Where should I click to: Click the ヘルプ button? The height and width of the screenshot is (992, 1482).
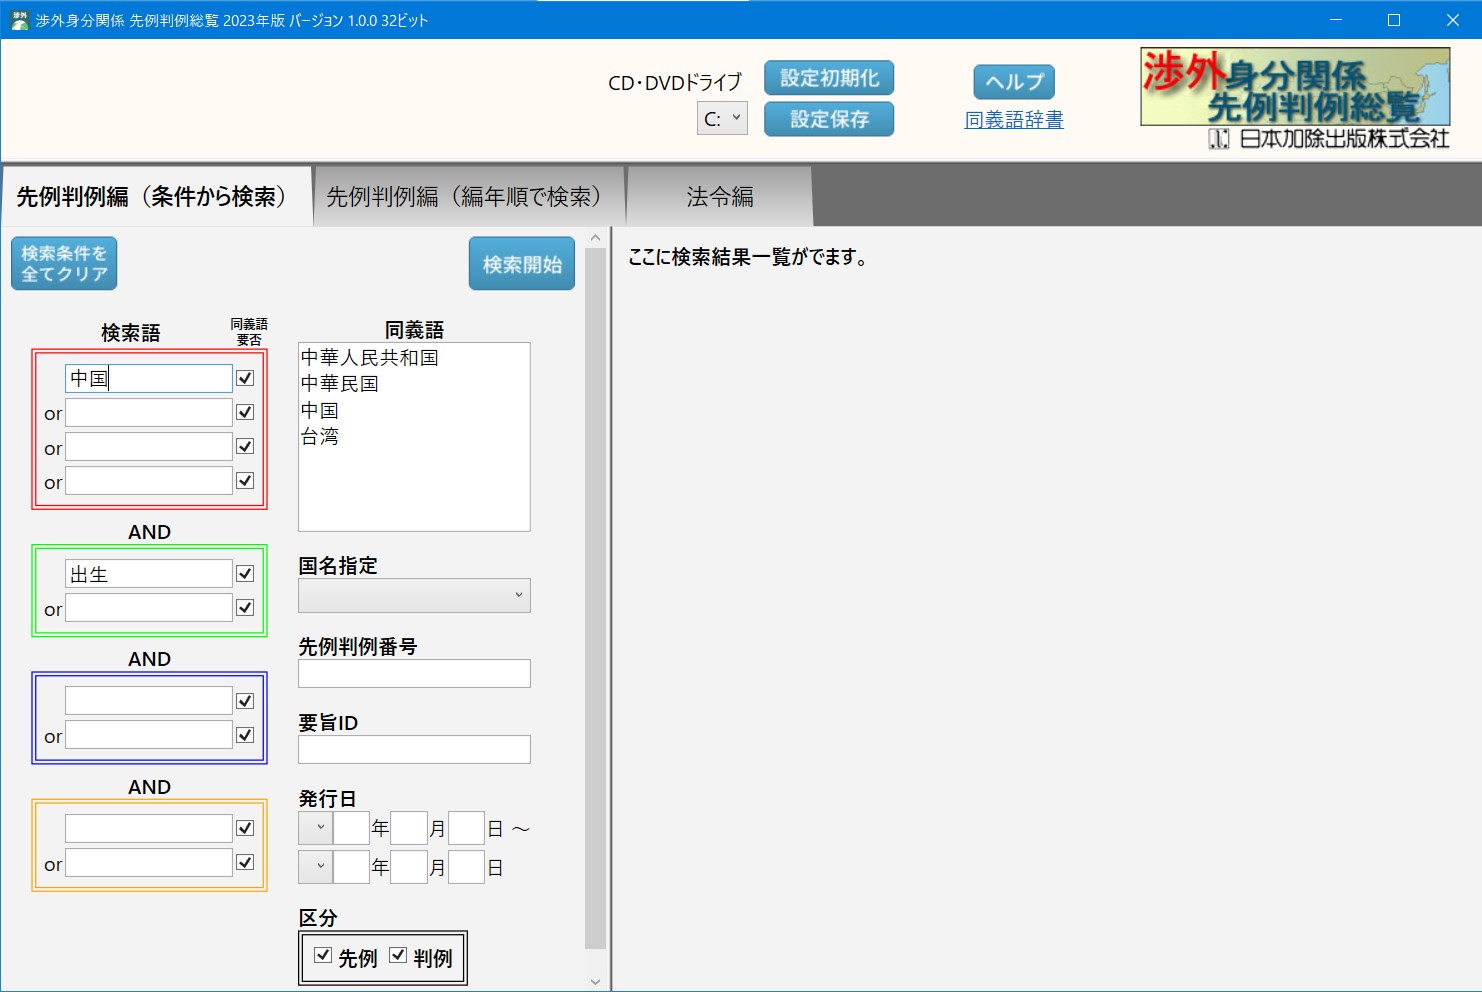click(1014, 82)
